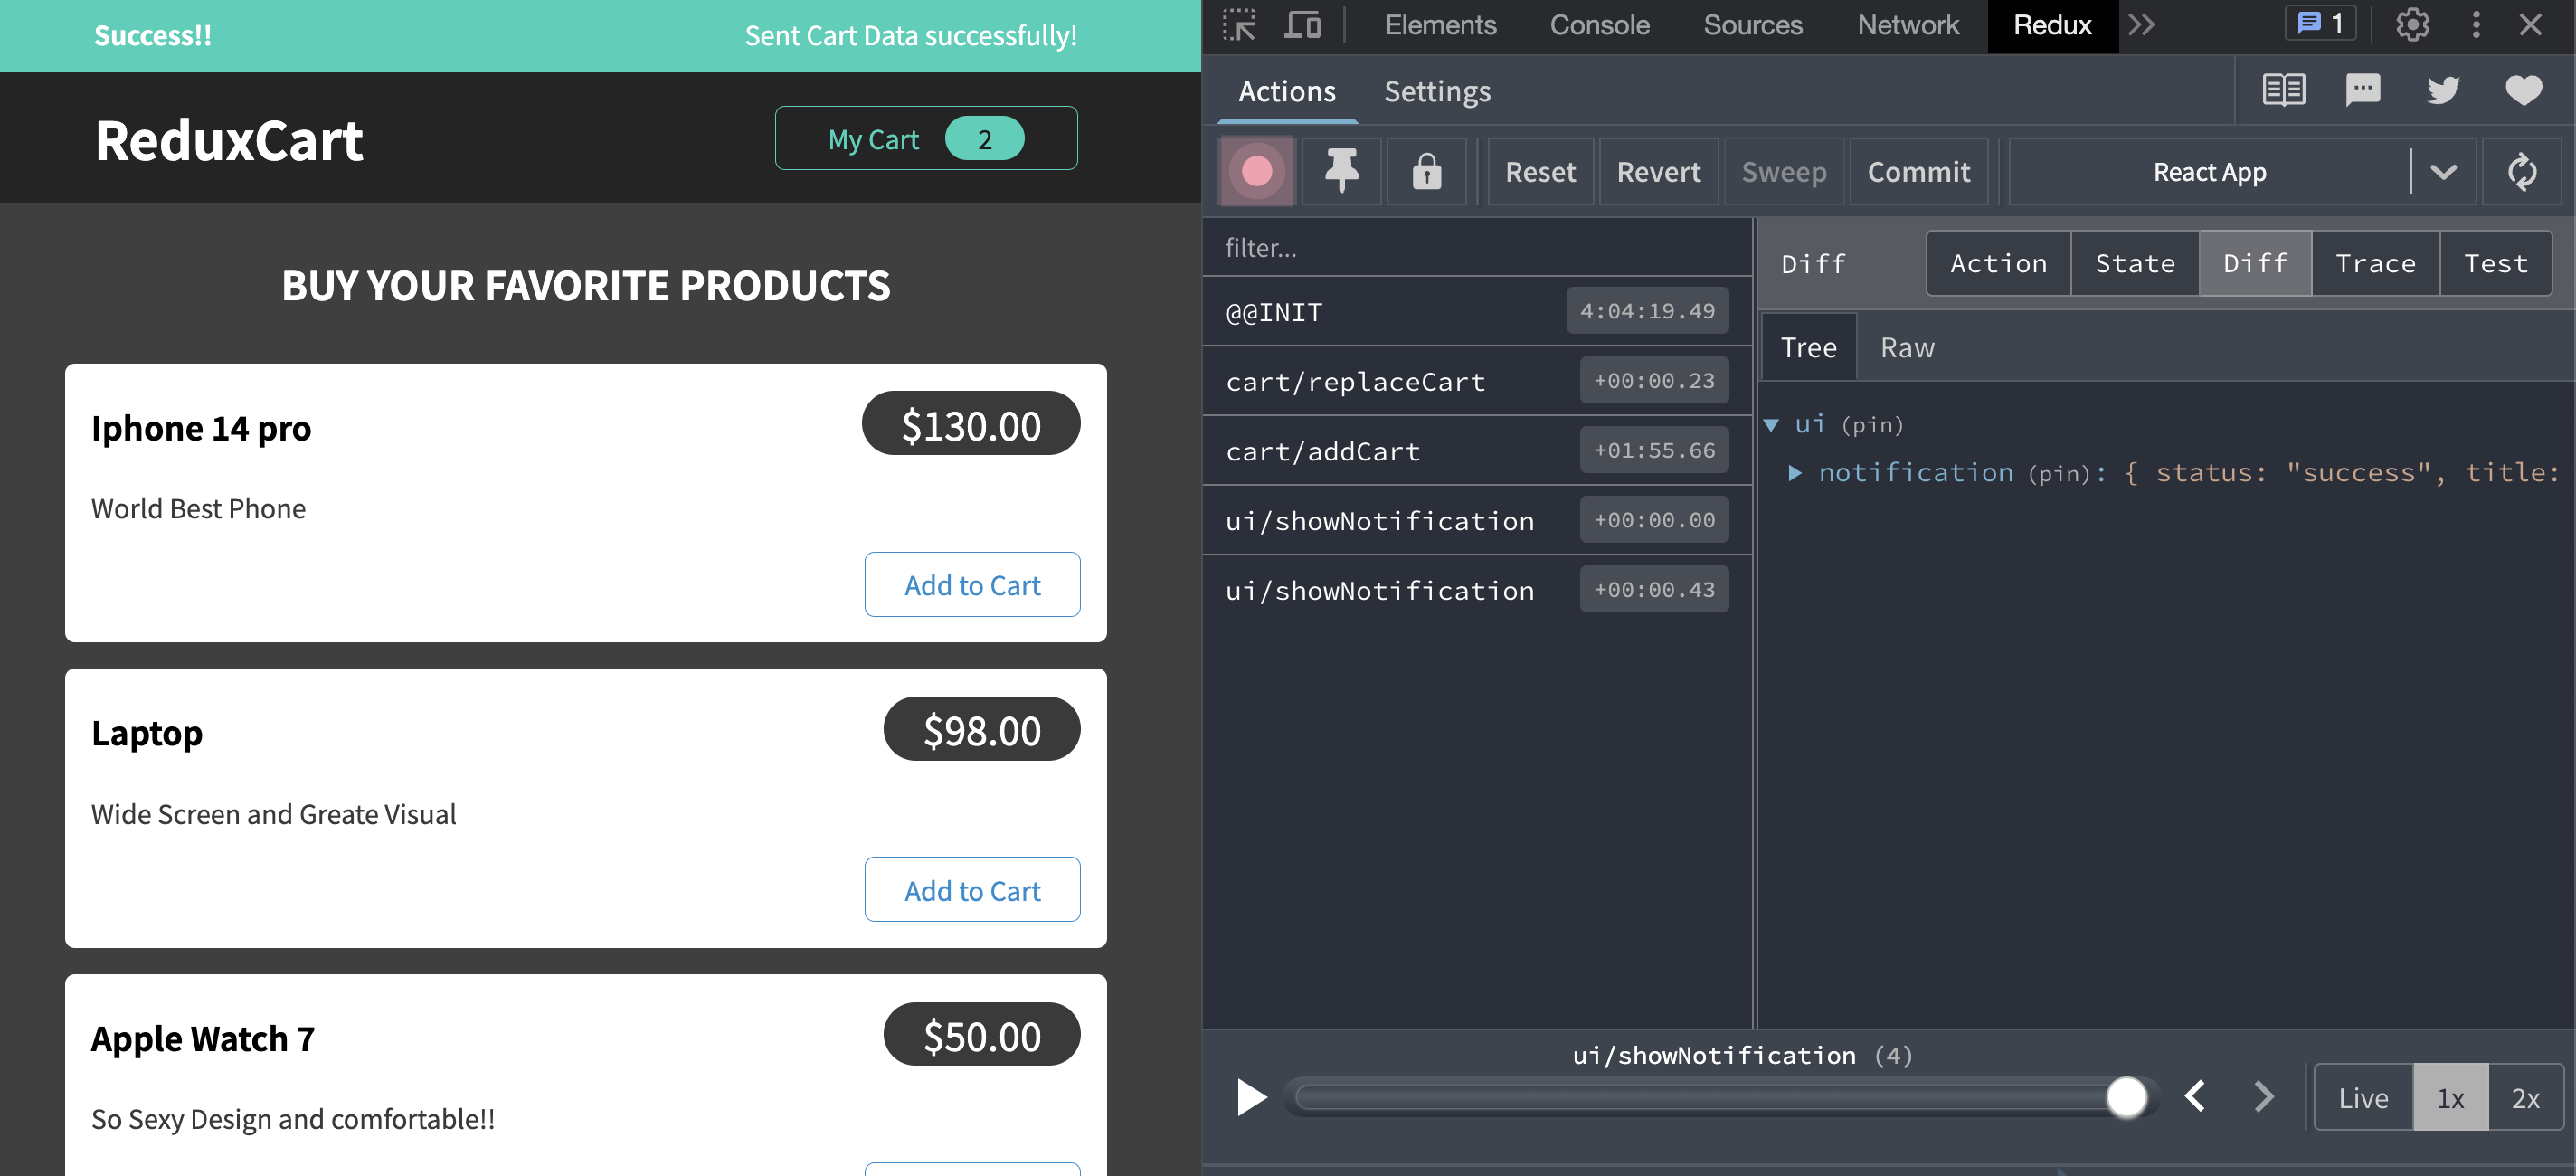This screenshot has width=2576, height=1176.
Task: Toggle device toolbar icon
Action: click(1302, 24)
